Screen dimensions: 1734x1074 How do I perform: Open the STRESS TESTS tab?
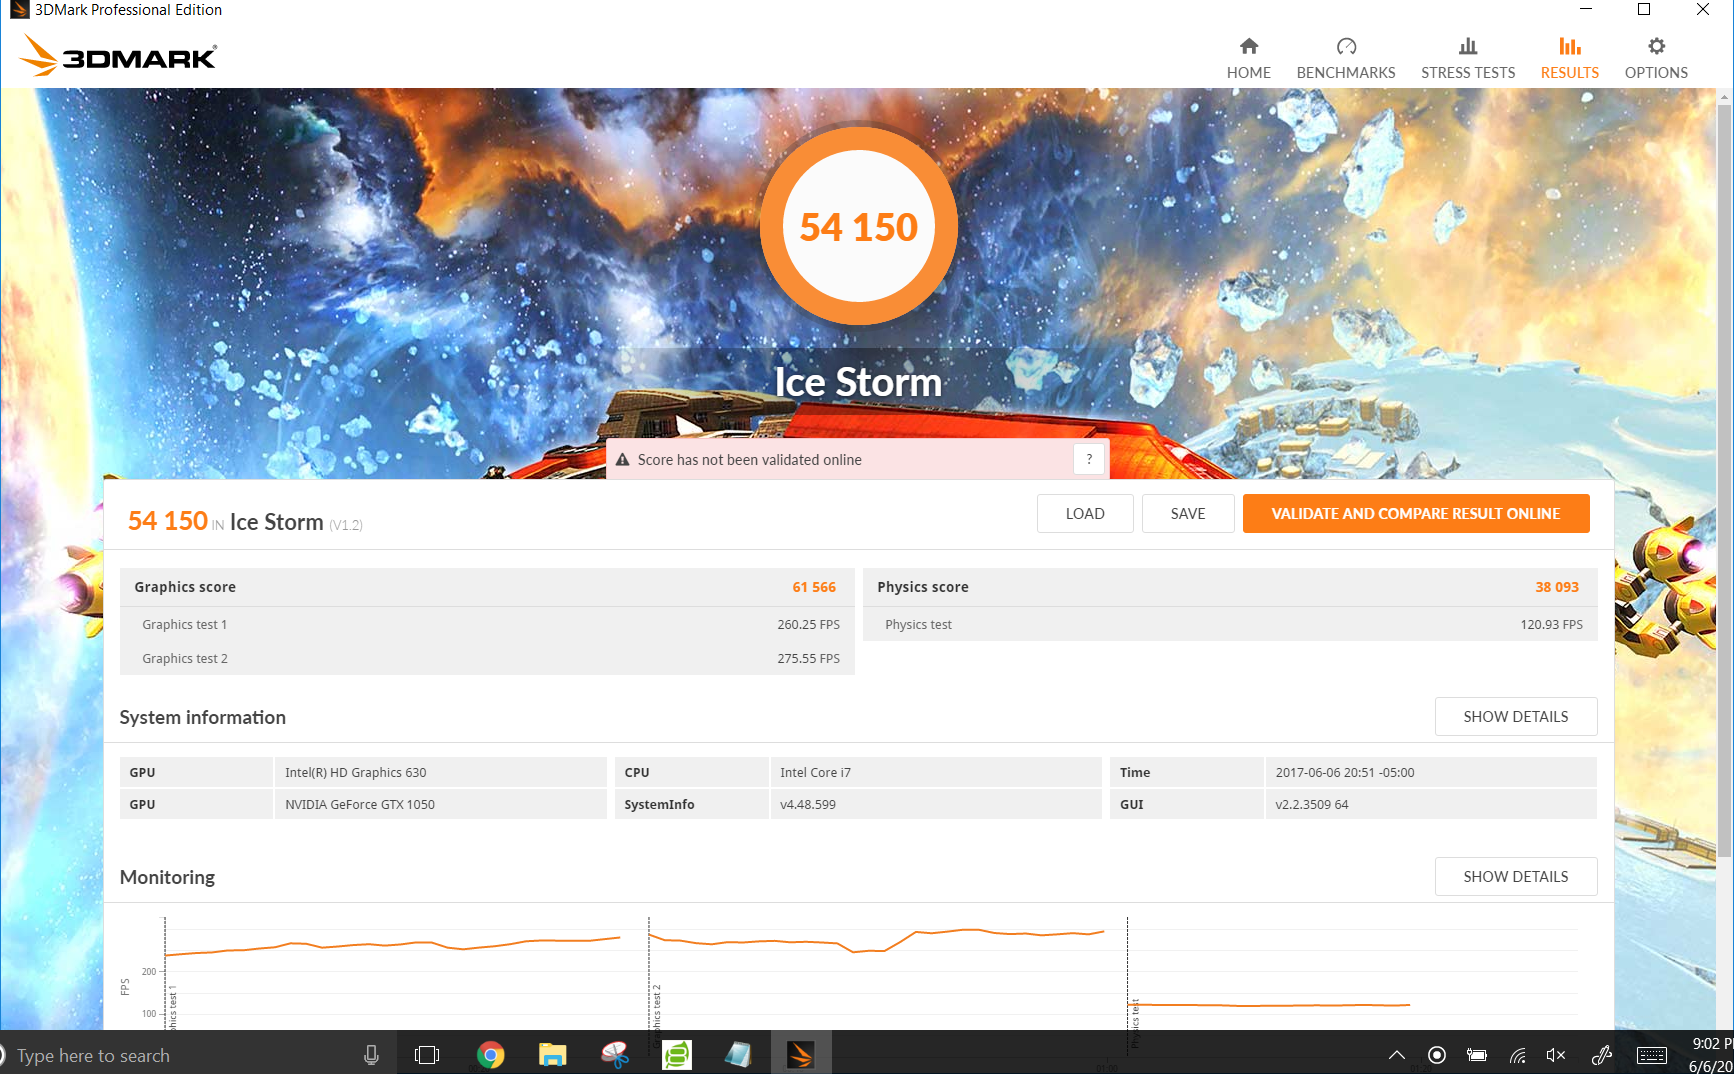click(x=1467, y=59)
